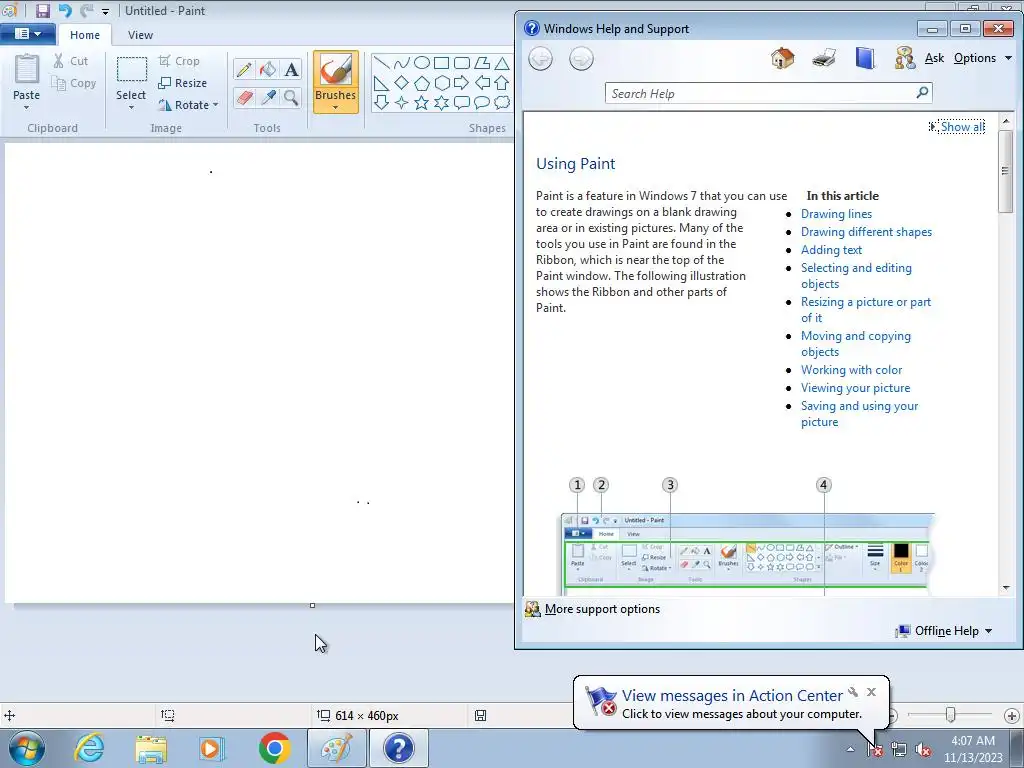The image size is (1024, 768).
Task: Click More support options link
Action: click(601, 609)
